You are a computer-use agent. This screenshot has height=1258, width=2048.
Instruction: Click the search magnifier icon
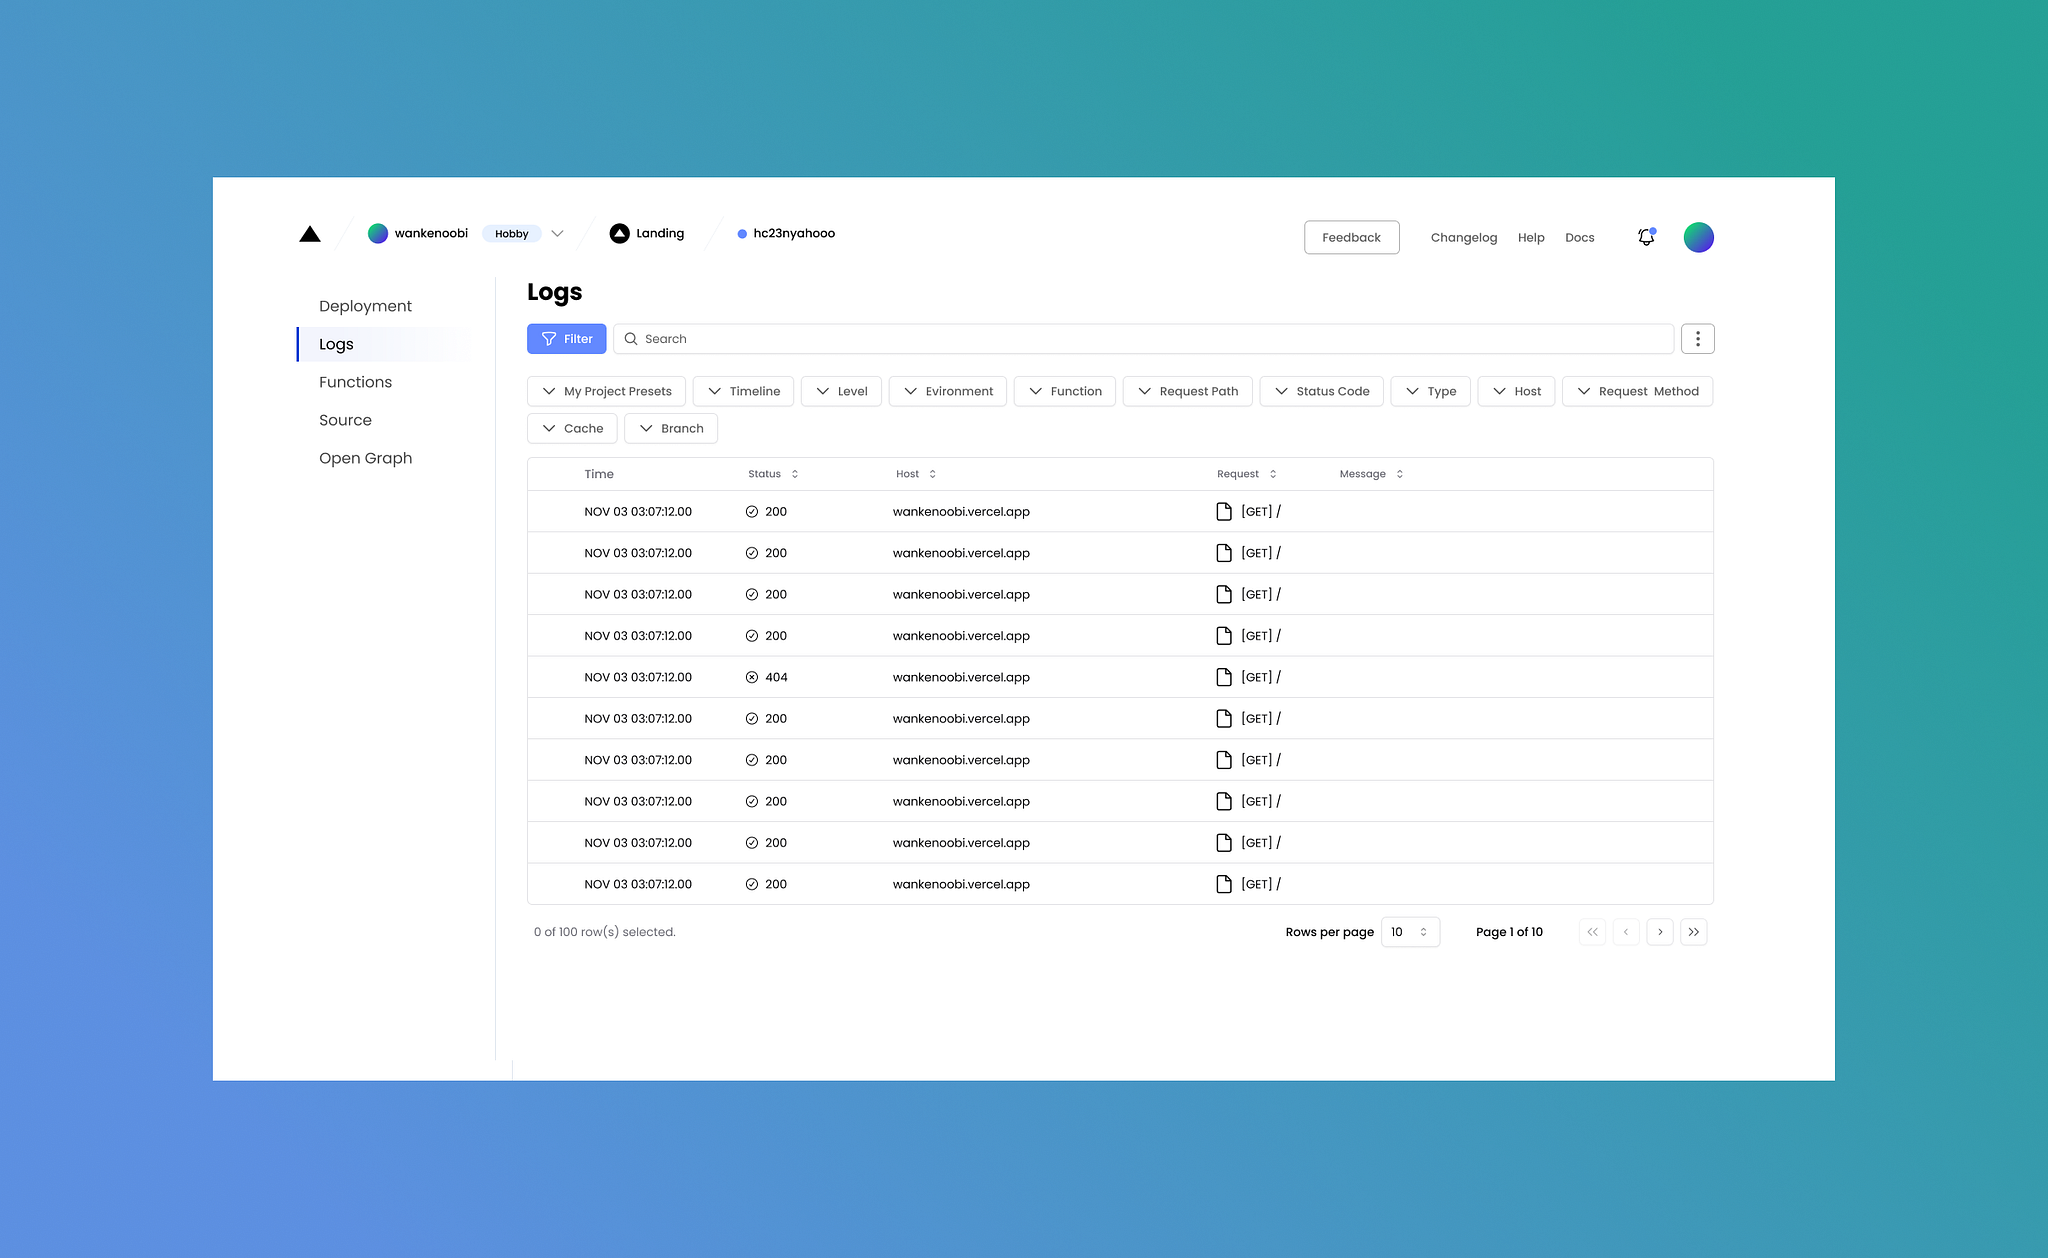click(x=631, y=339)
